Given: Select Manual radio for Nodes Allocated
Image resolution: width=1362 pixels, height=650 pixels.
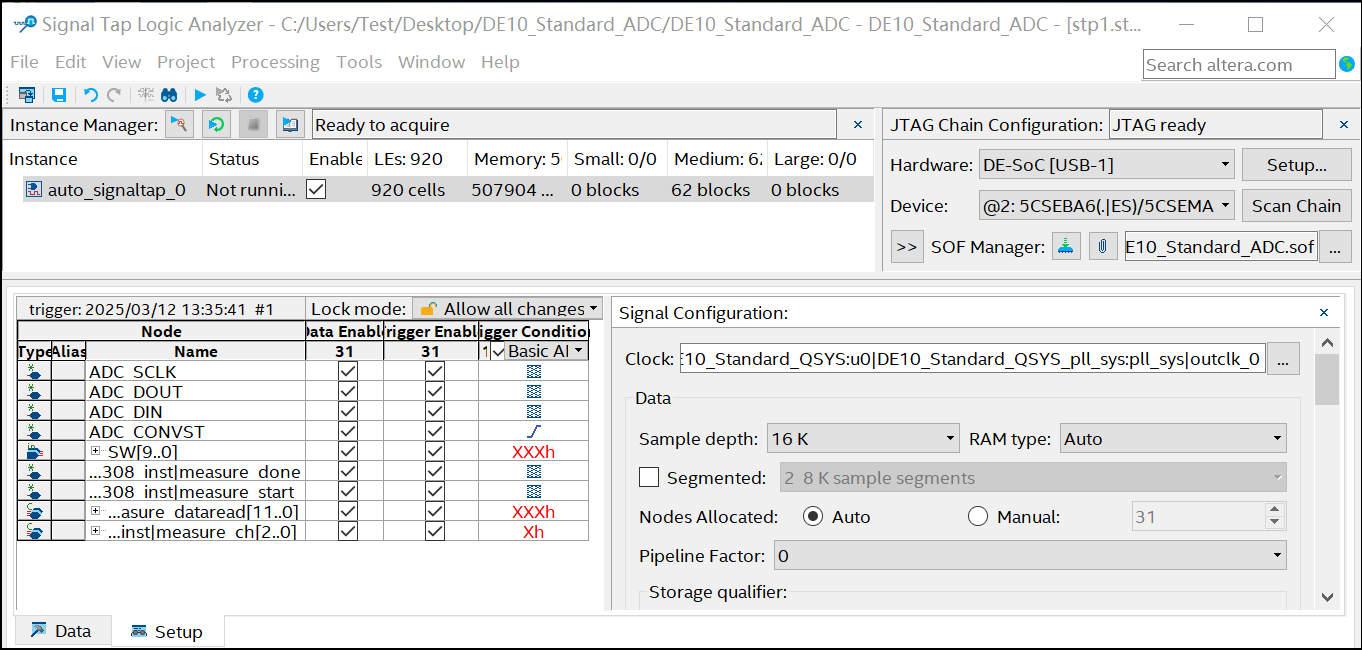Looking at the screenshot, I should tap(978, 517).
